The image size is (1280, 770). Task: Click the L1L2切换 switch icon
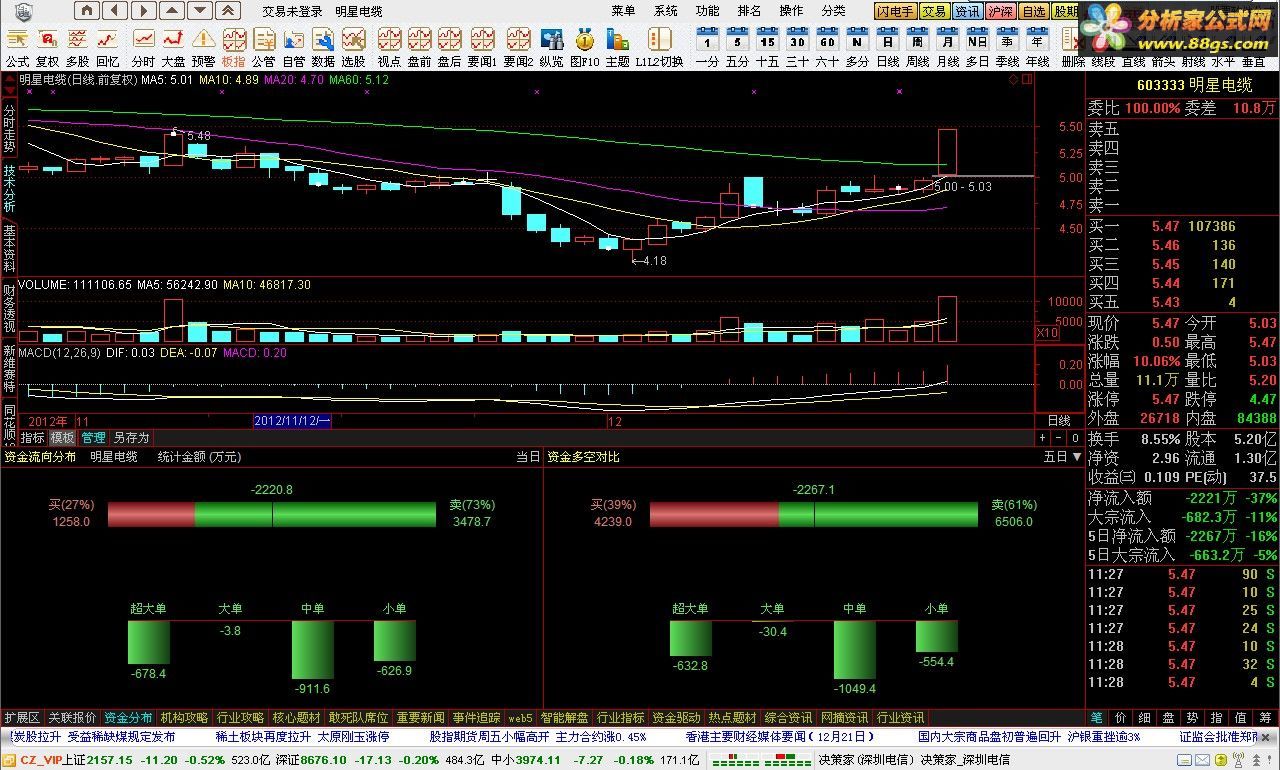point(659,47)
